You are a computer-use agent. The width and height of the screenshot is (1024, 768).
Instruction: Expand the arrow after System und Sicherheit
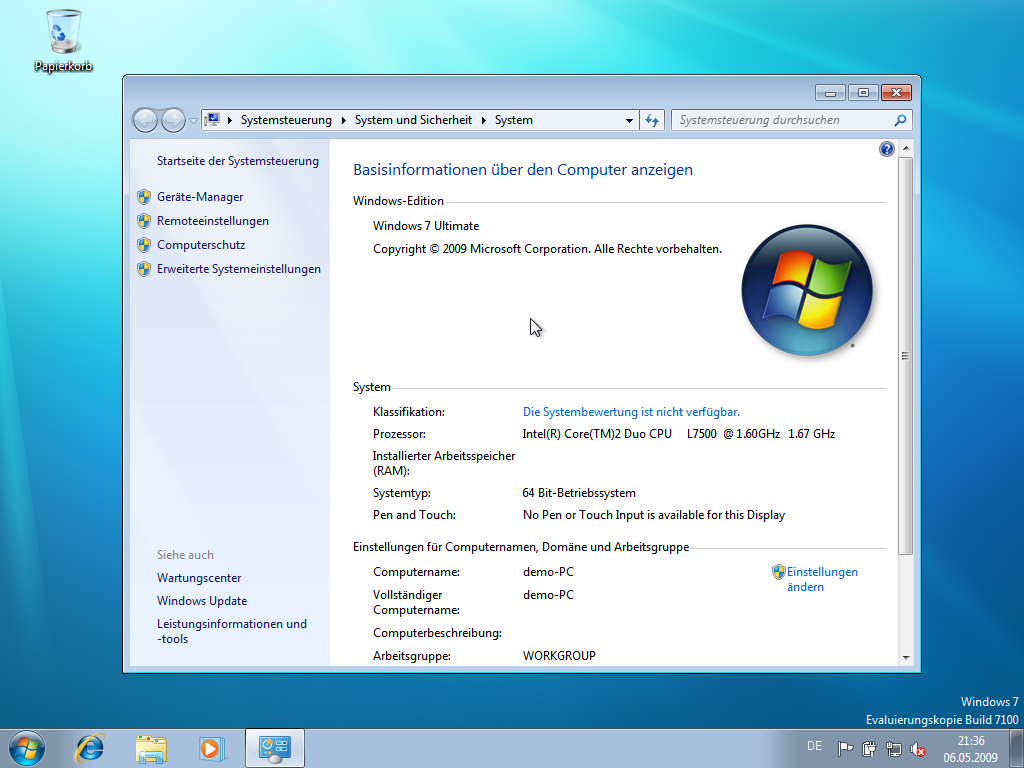click(484, 120)
